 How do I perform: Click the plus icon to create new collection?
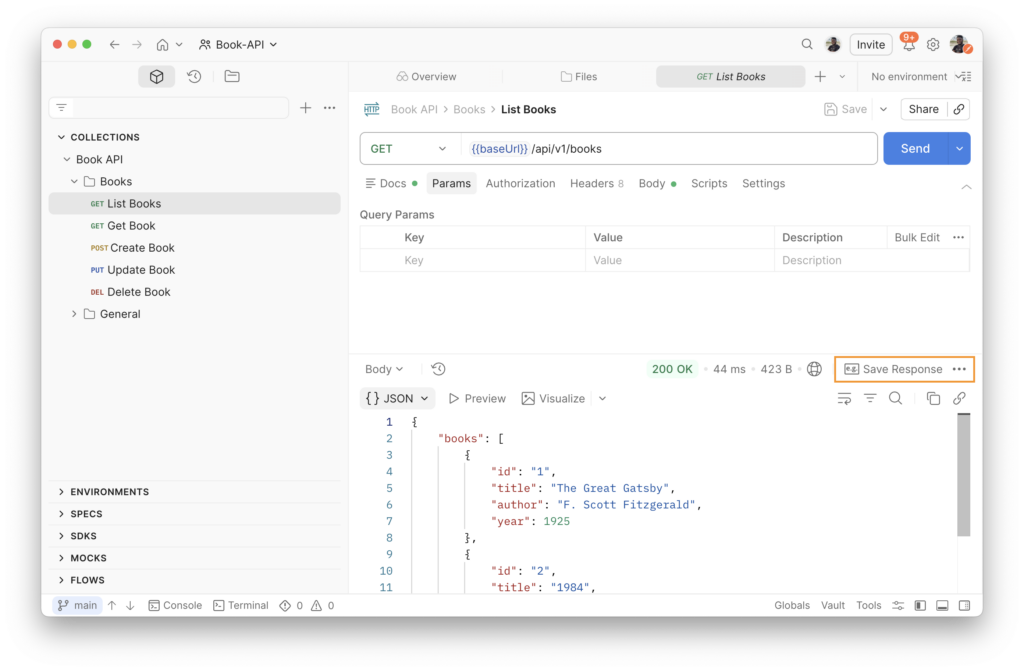click(x=305, y=108)
